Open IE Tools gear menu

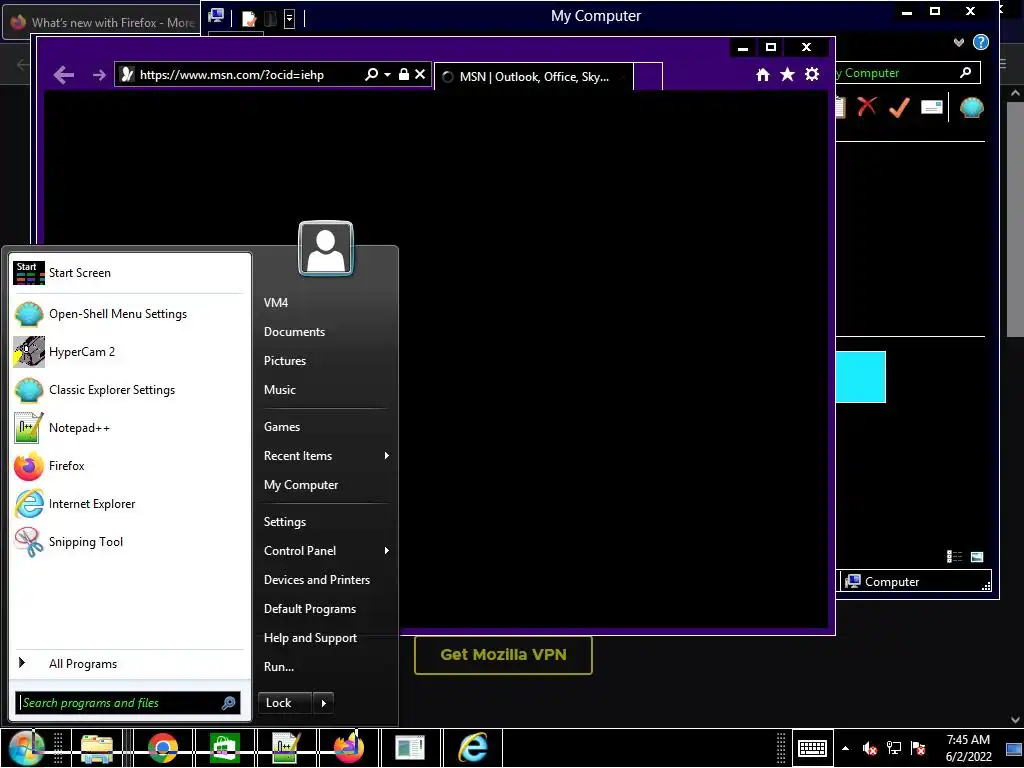(812, 74)
